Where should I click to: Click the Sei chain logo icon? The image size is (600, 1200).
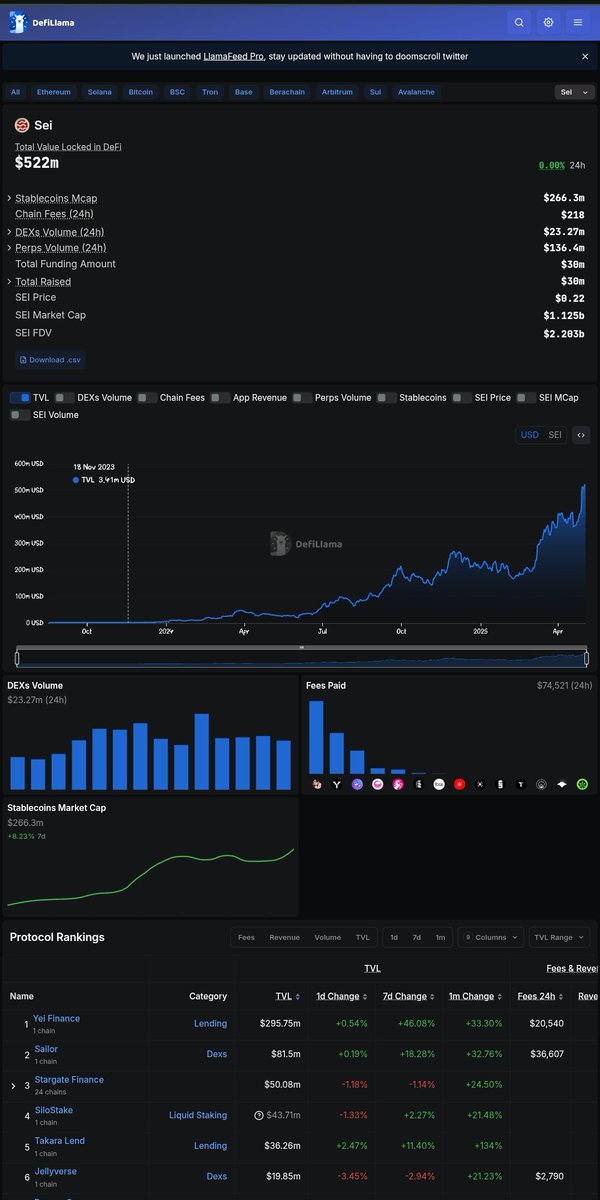coord(22,125)
